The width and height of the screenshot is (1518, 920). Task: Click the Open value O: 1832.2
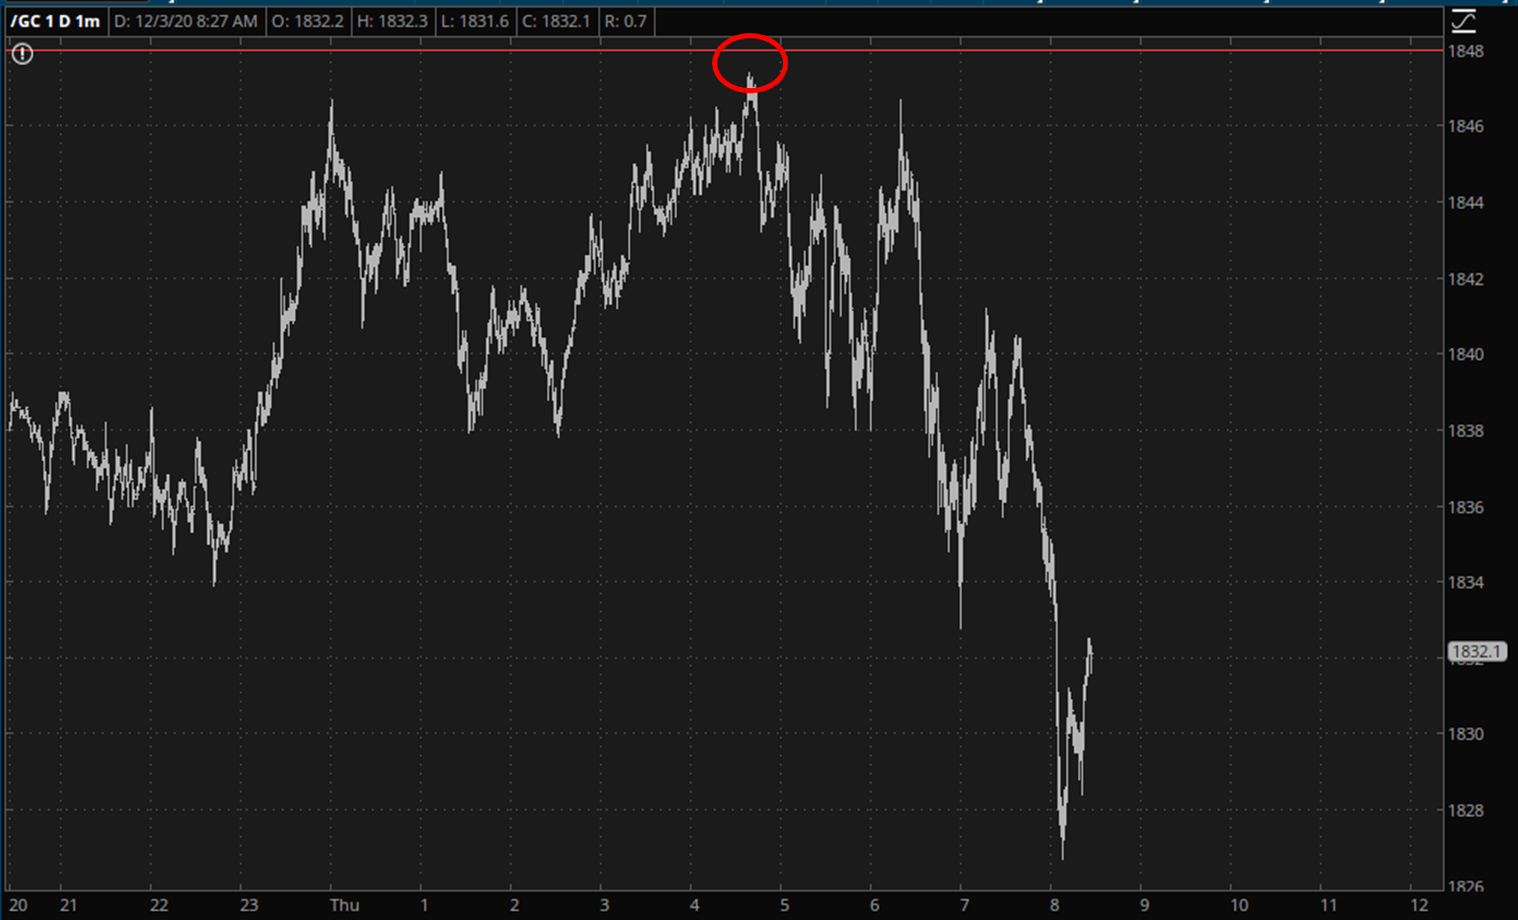[x=308, y=21]
